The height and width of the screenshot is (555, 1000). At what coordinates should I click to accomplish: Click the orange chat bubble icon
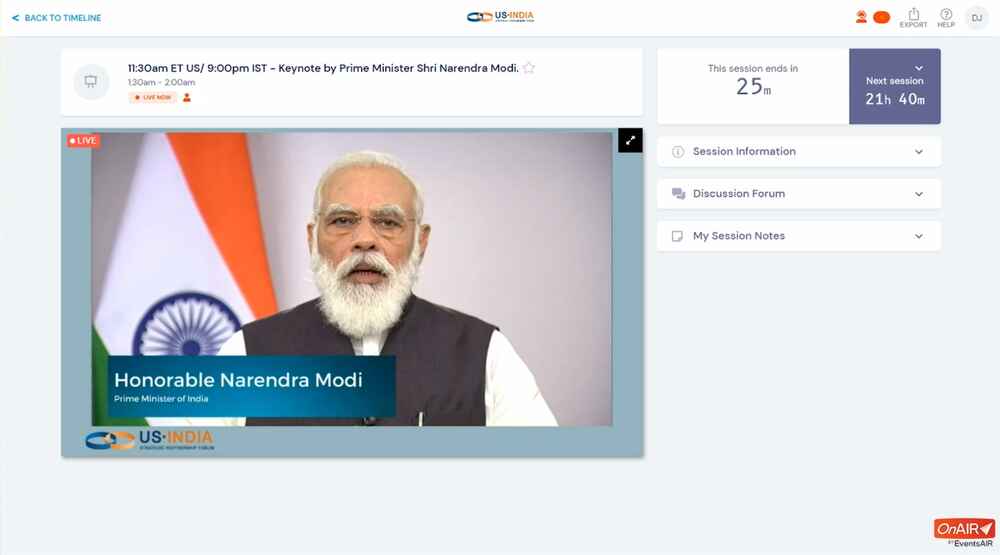(881, 17)
